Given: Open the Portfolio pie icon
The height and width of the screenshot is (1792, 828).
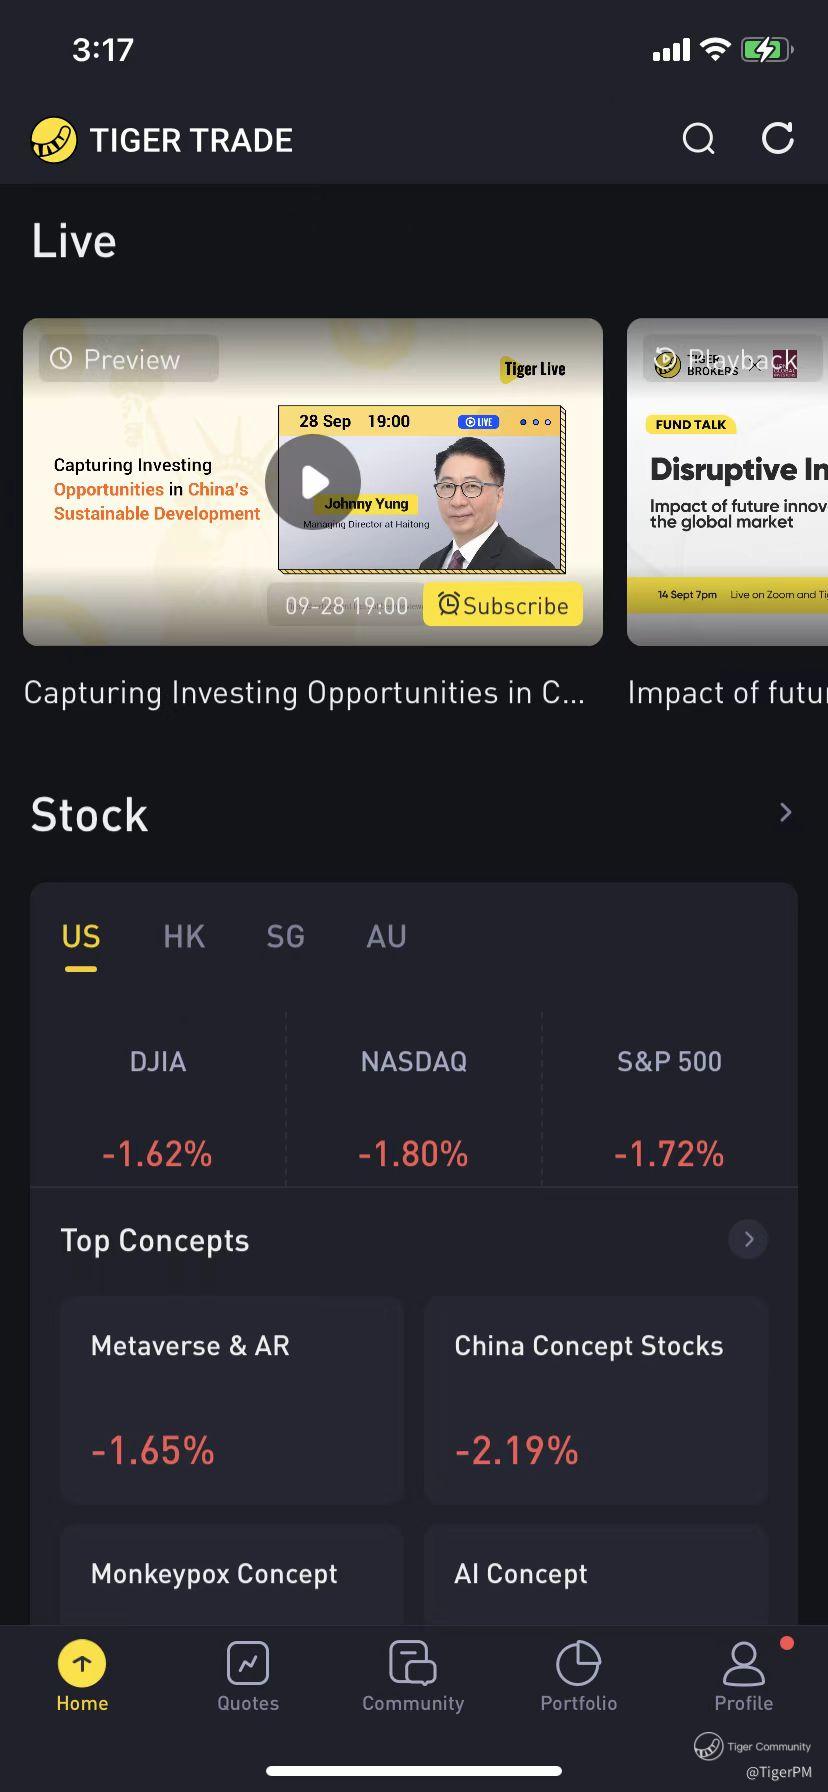Looking at the screenshot, I should tap(578, 1664).
